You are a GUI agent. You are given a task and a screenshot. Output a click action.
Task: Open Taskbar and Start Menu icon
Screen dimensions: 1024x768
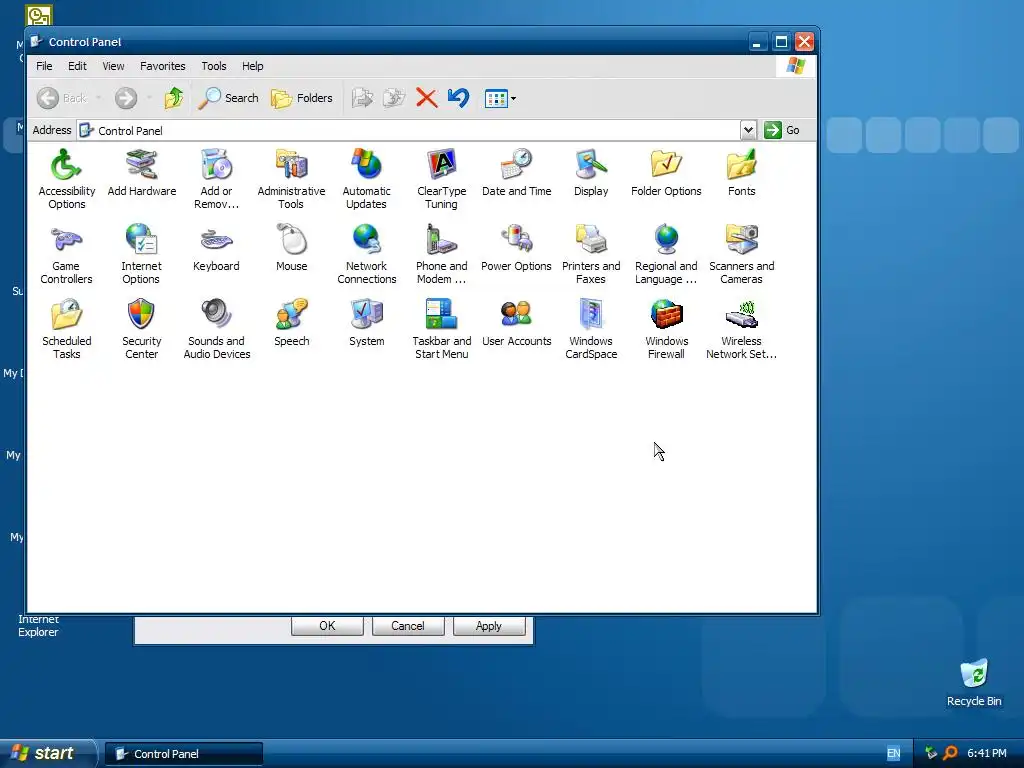pyautogui.click(x=441, y=328)
